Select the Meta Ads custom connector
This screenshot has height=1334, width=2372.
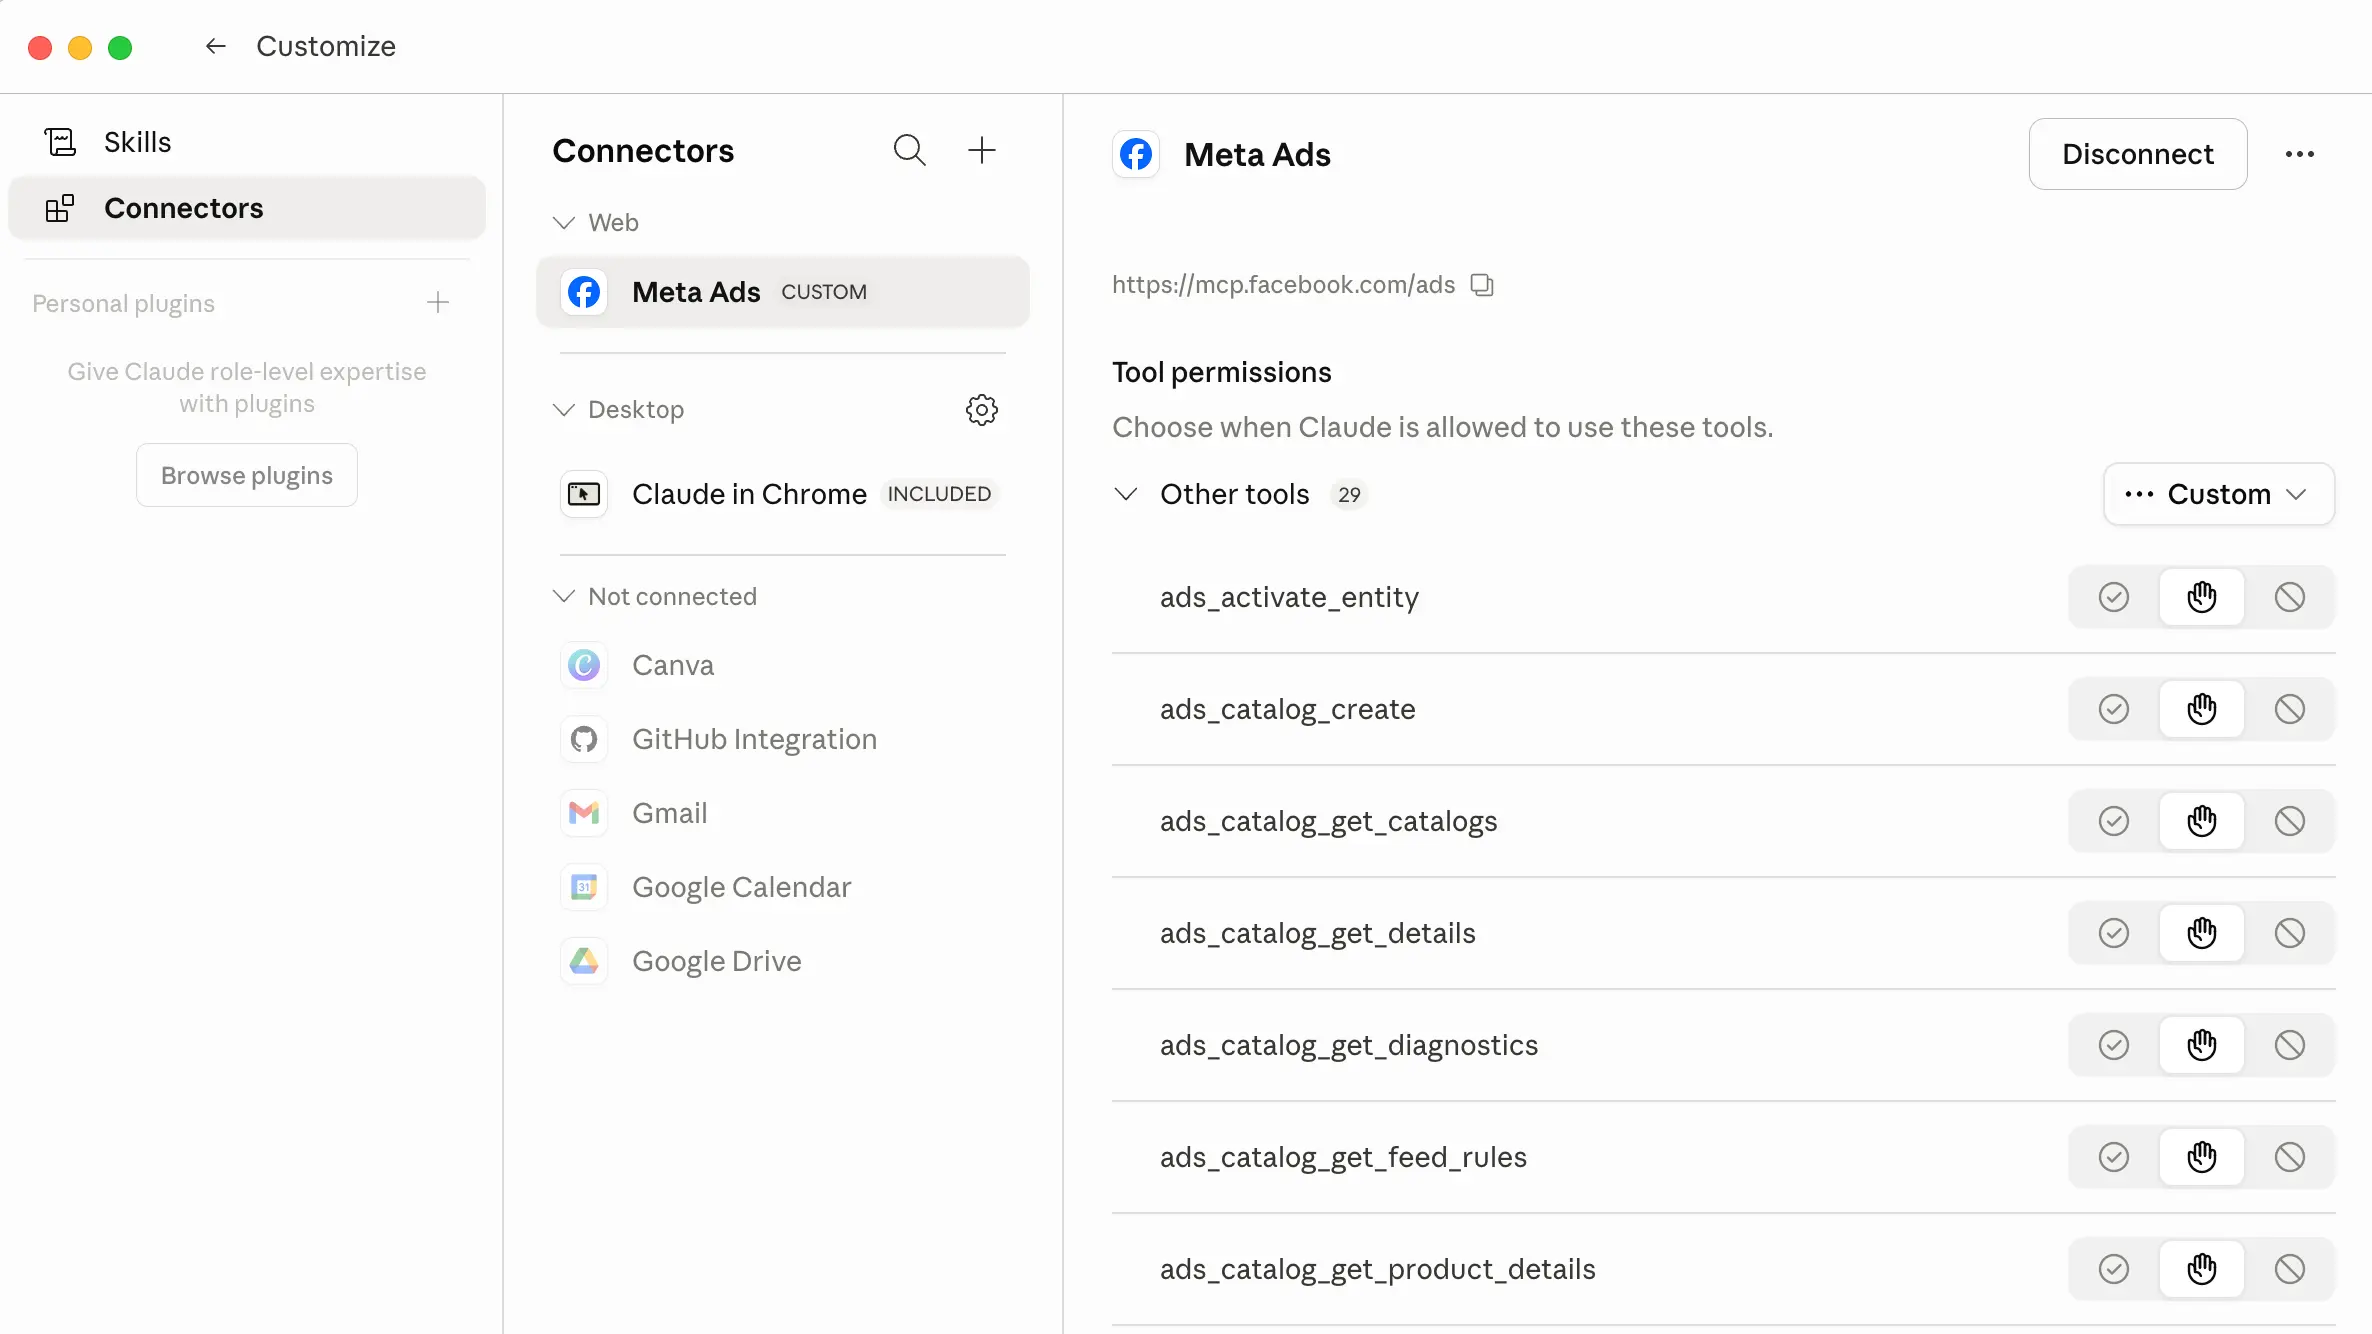point(783,292)
